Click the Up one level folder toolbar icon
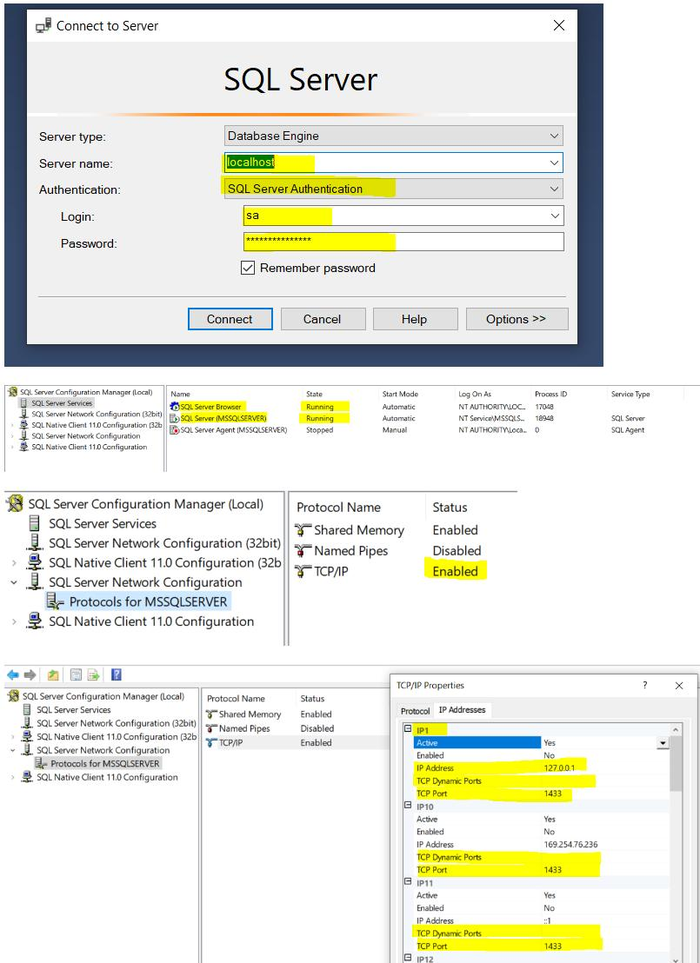700x963 pixels. 53,675
